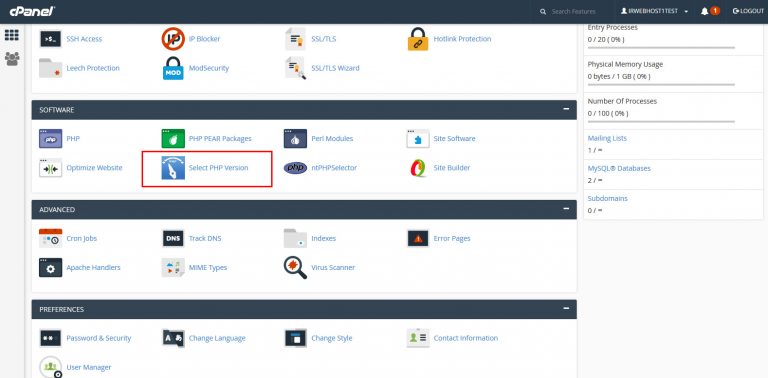Viewport: 768px width, 378px height.
Task: Click the Site Builder text link
Action: [x=452, y=167]
